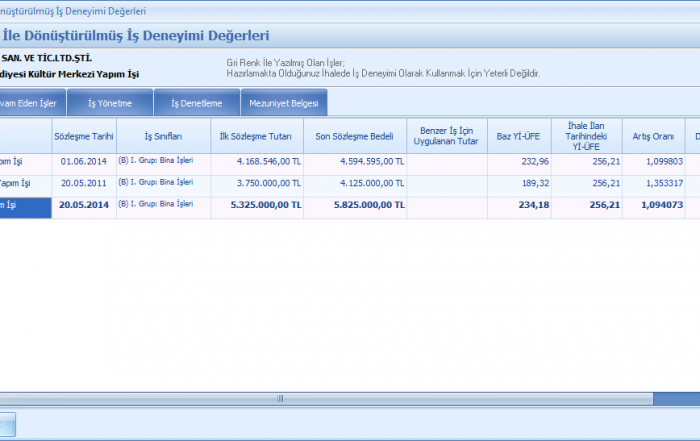Select Benzer İş İçin Uygulanan Tutar header

tap(447, 135)
